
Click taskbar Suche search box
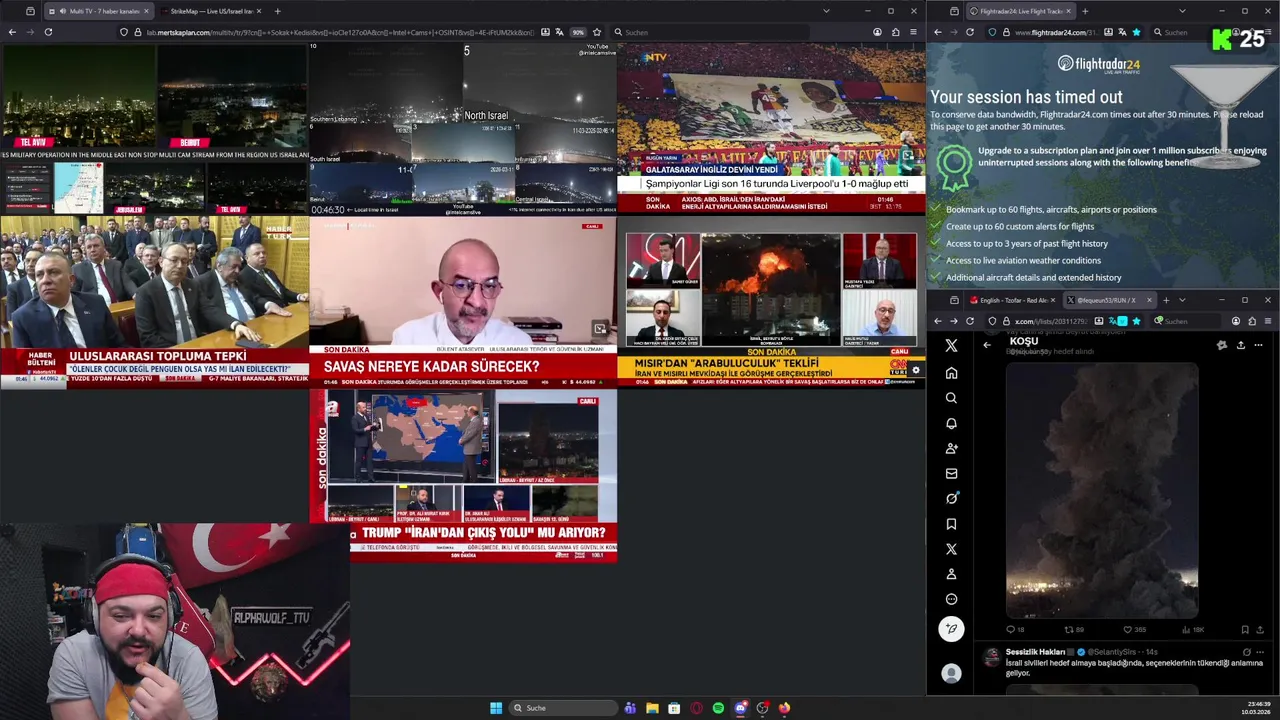click(562, 708)
